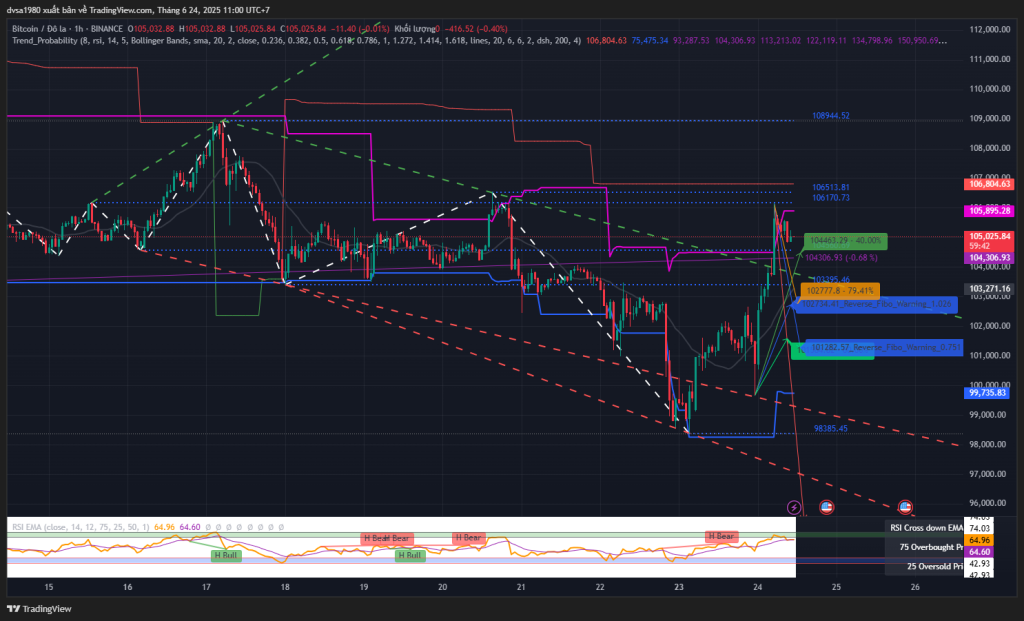The image size is (1024, 621).
Task: Click the blue 99,735.83 price-axis tag
Action: click(987, 393)
